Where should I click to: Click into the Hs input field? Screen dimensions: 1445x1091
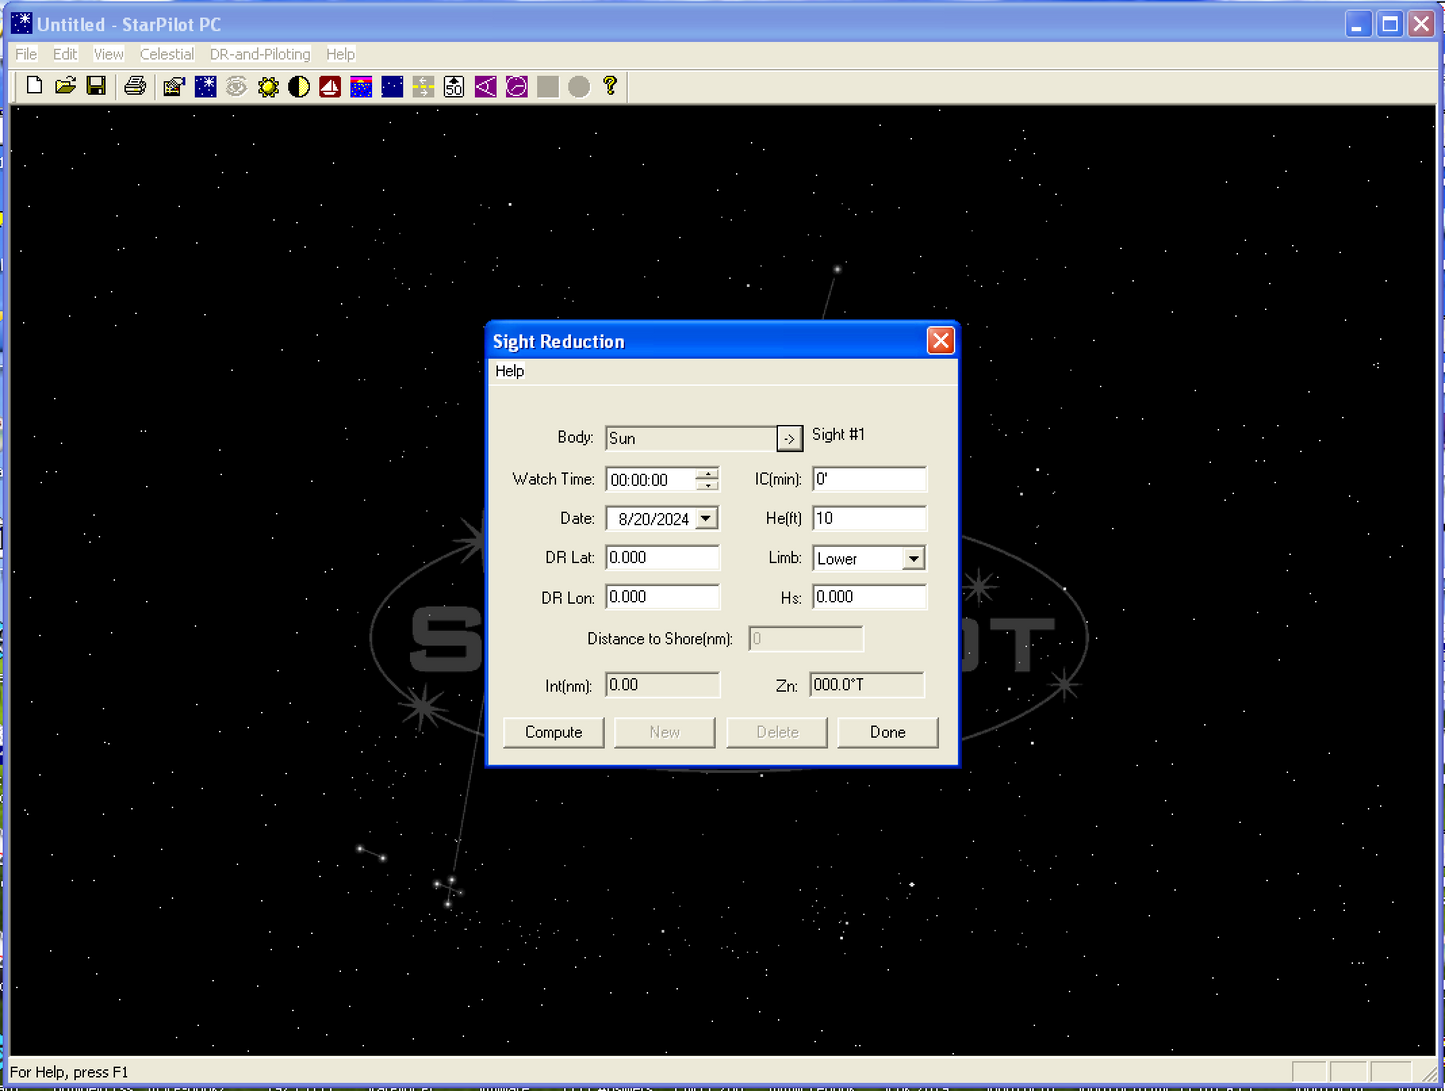pos(868,597)
